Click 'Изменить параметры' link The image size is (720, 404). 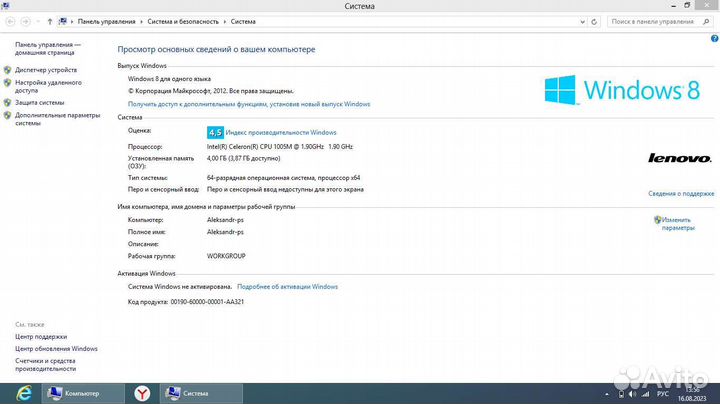click(678, 224)
